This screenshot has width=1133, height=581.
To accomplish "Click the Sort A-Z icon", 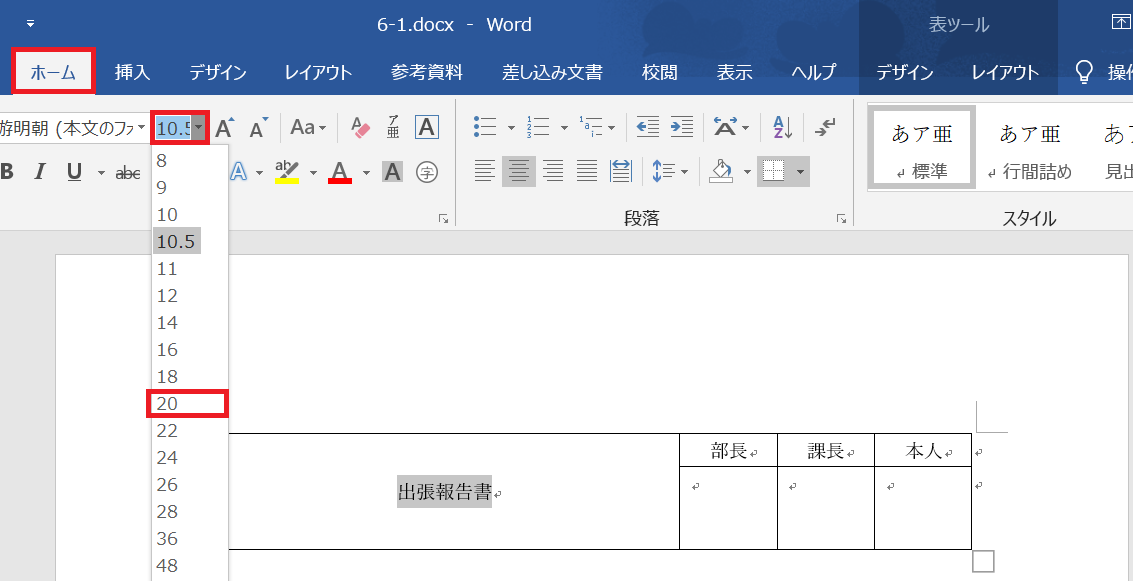I will 782,128.
